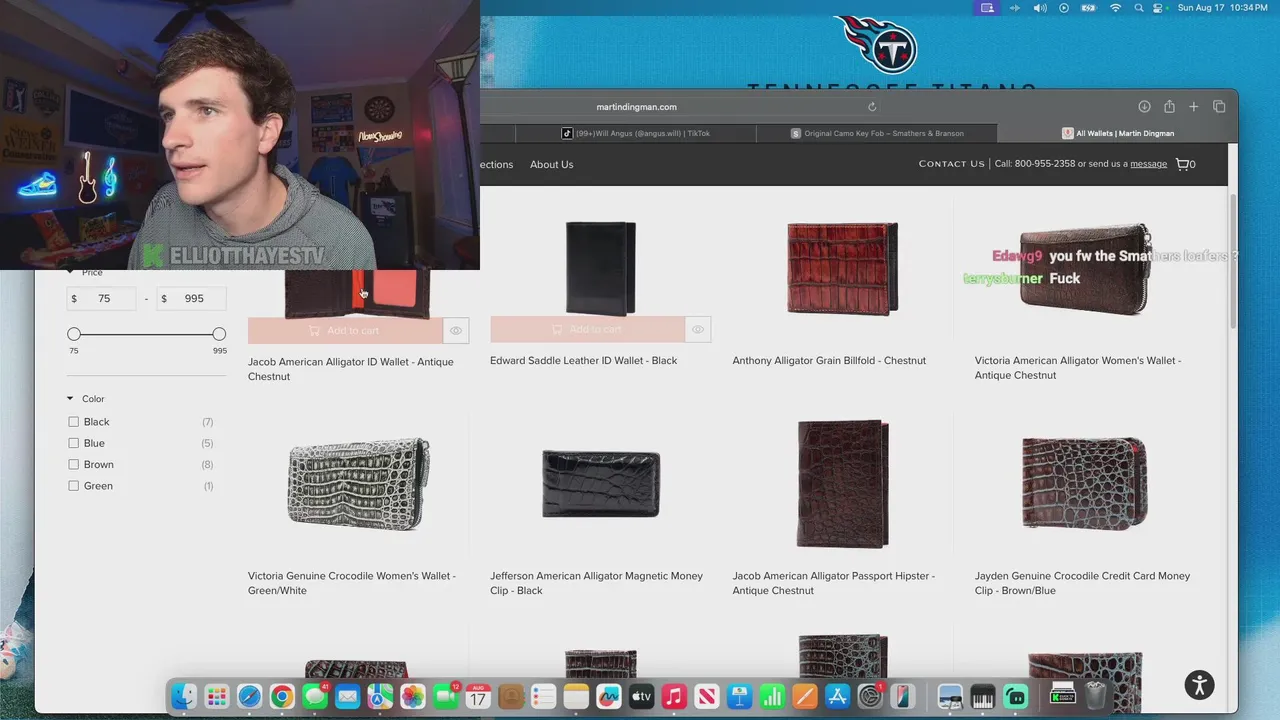Quick view Edward Saddle Leather wallet eye icon
Viewport: 1280px width, 720px height.
tap(698, 330)
